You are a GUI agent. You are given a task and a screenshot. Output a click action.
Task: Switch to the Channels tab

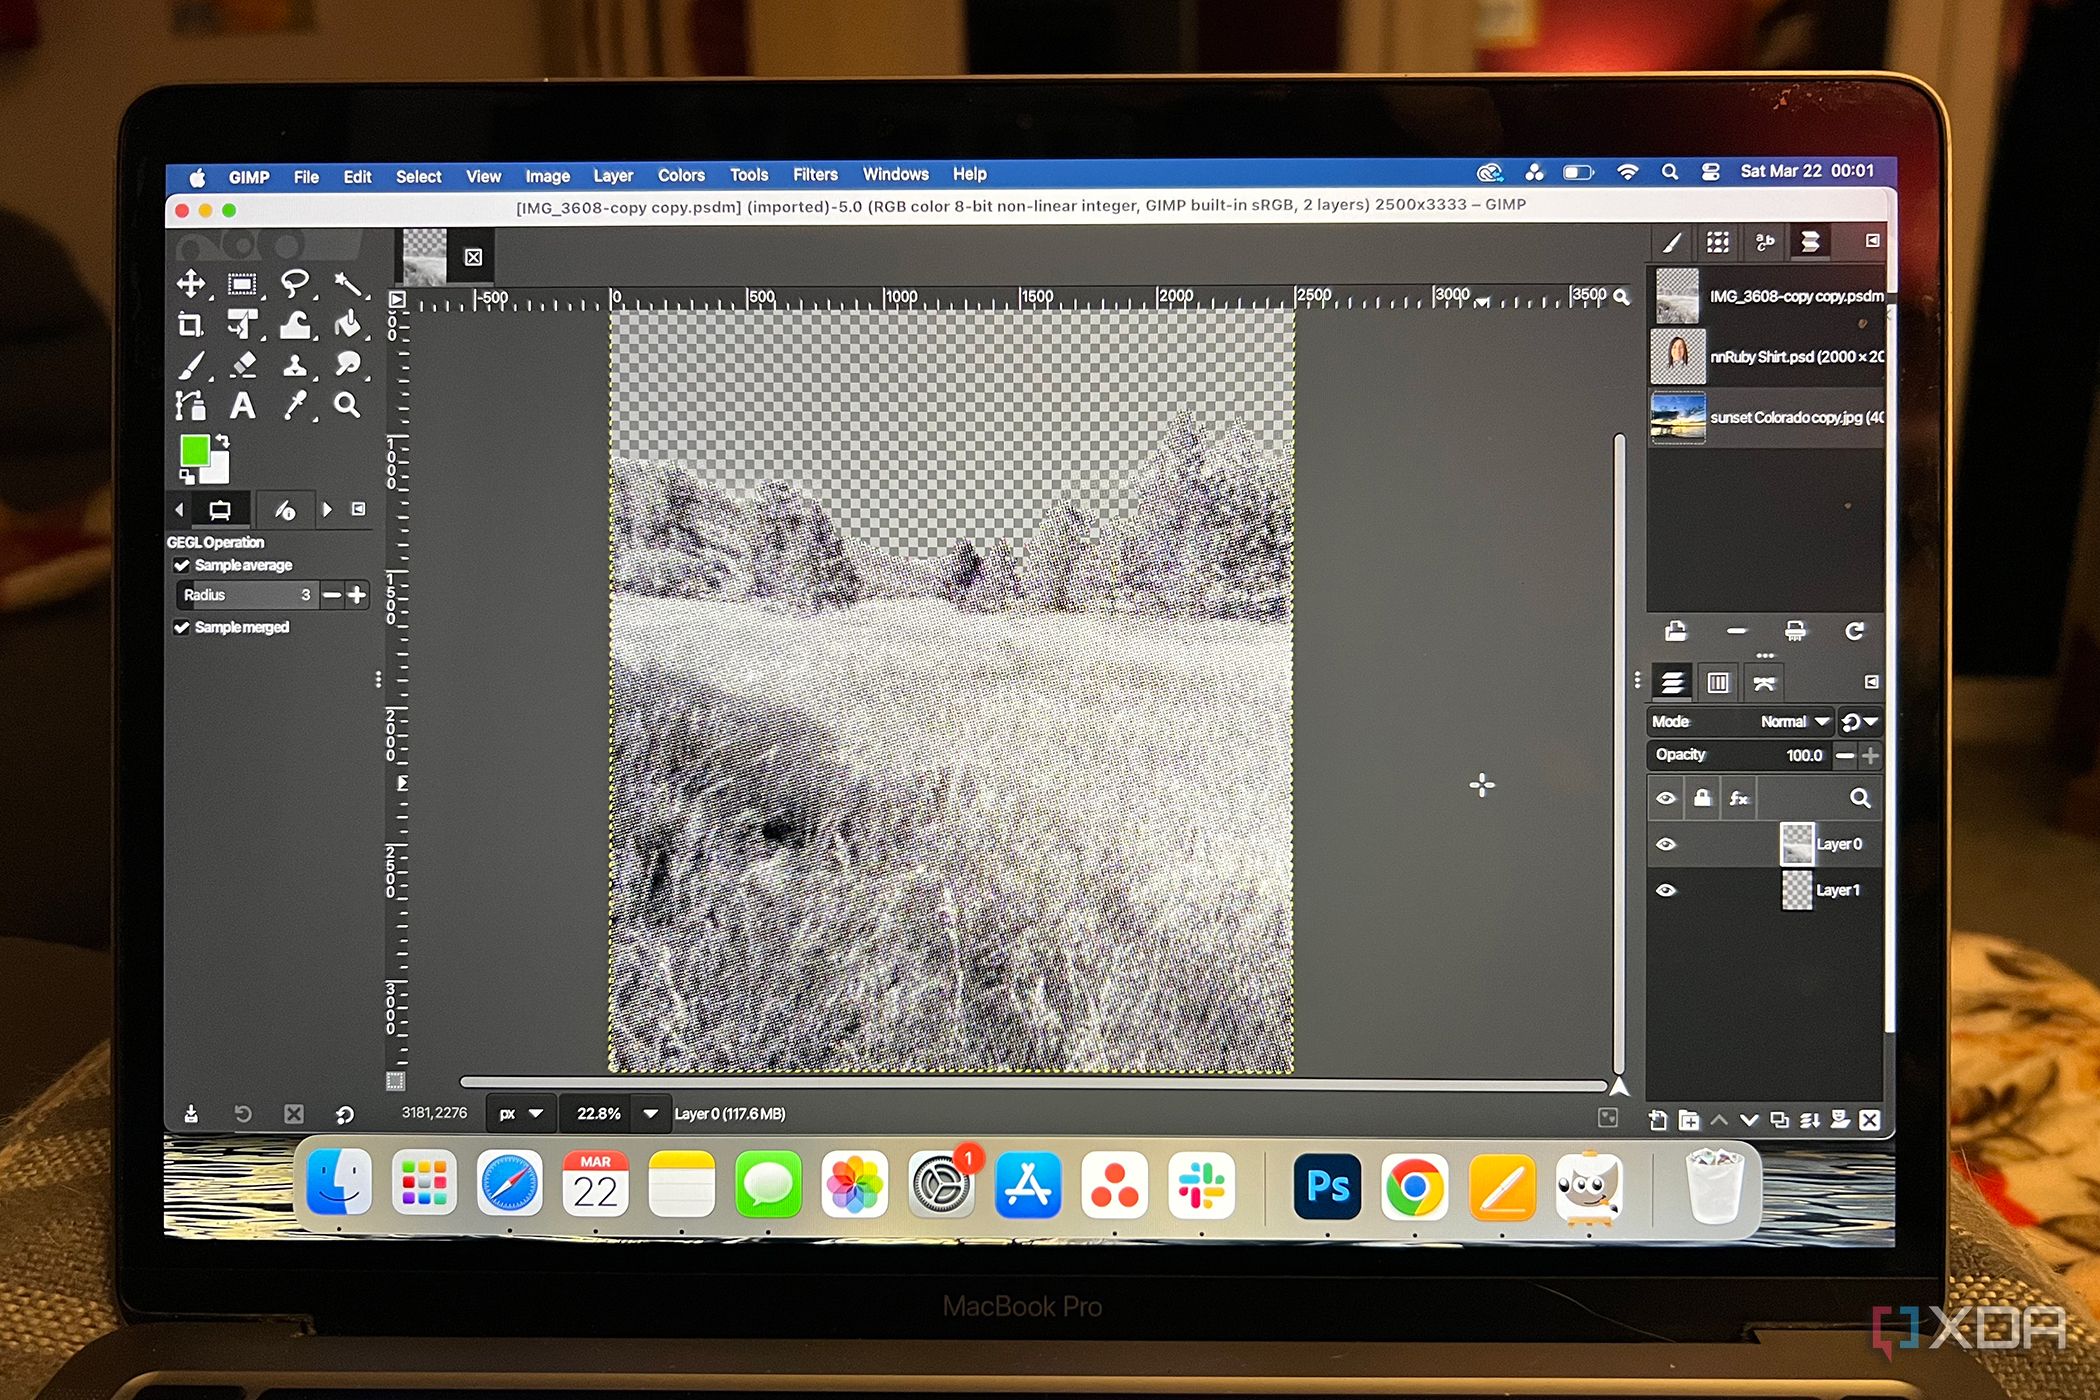(x=1718, y=683)
